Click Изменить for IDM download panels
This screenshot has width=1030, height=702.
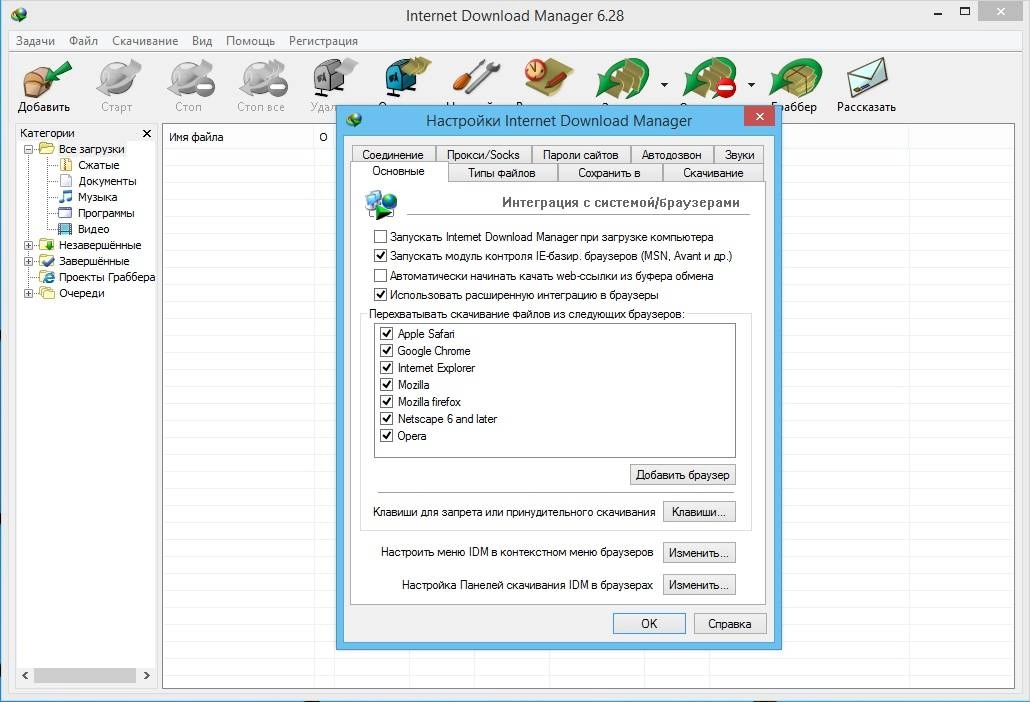click(699, 584)
